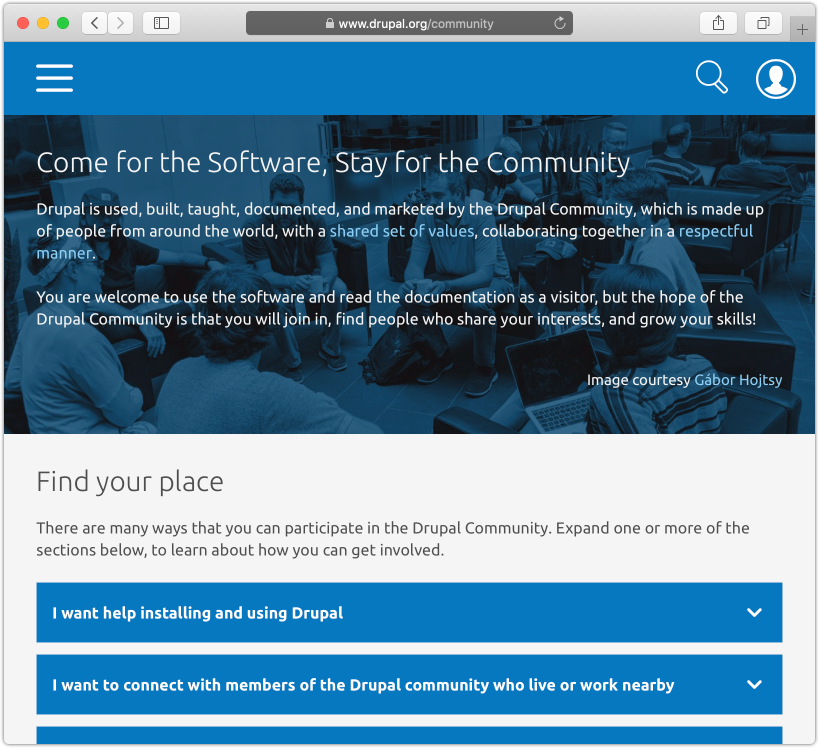Click 'Find your place' heading
819x748 pixels.
[x=130, y=482]
